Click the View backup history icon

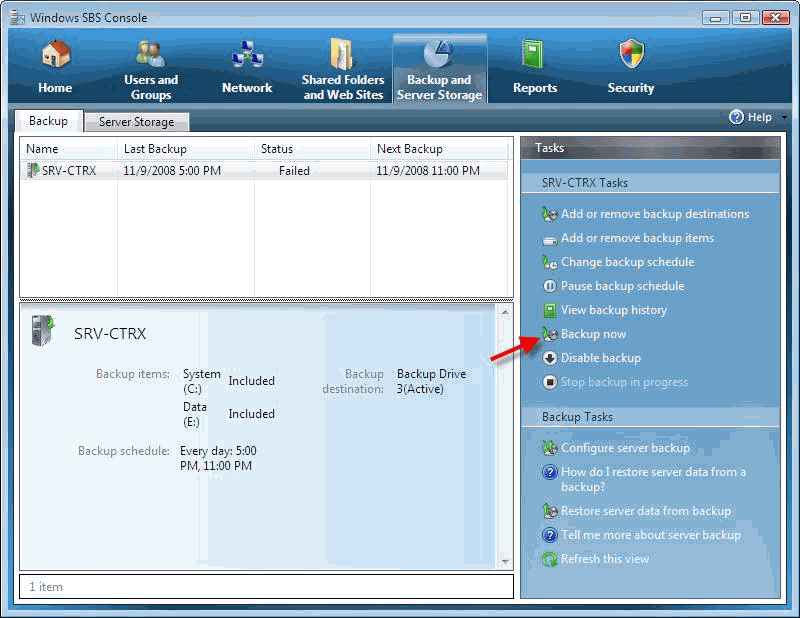tap(549, 310)
